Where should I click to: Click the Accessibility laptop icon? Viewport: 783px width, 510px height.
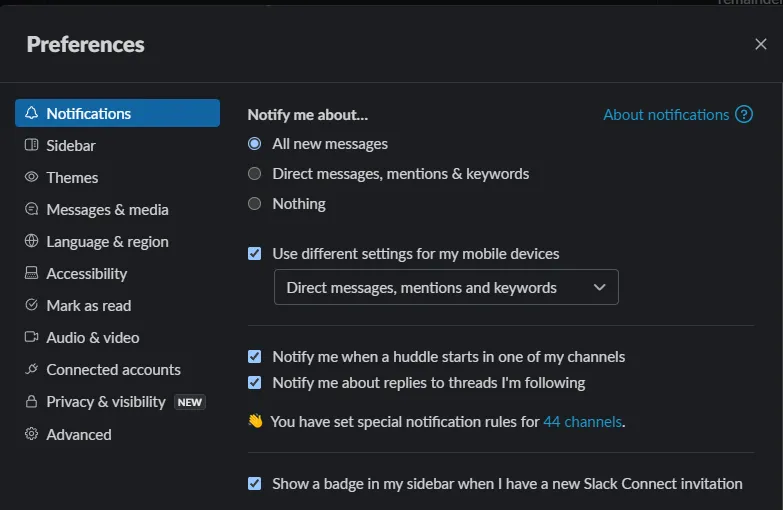pyautogui.click(x=32, y=274)
